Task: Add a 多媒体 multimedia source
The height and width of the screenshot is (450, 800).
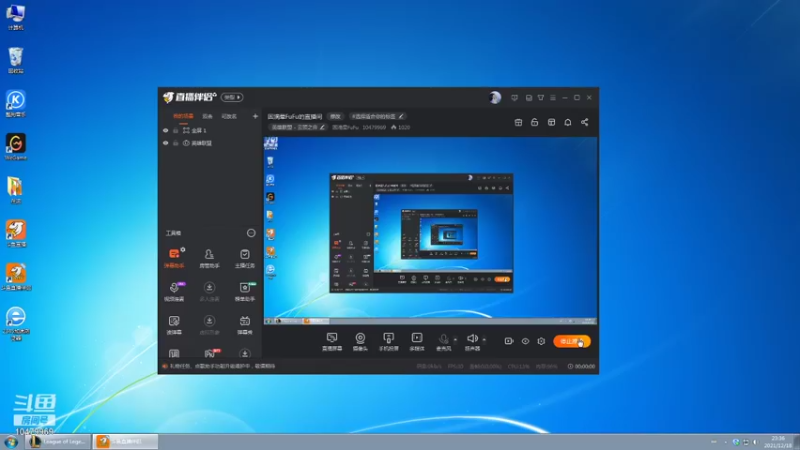Action: (417, 341)
